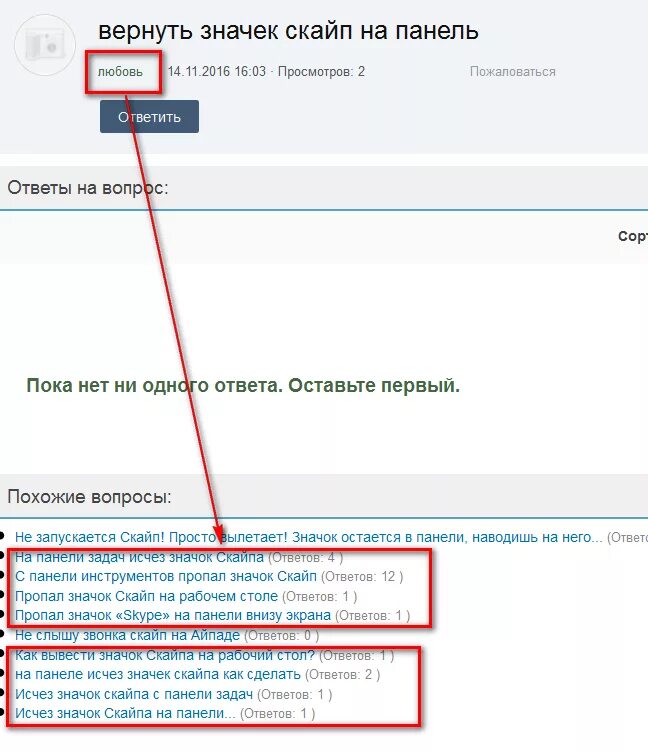Open author profile 'любовь'
The width and height of the screenshot is (648, 752).
[120, 72]
